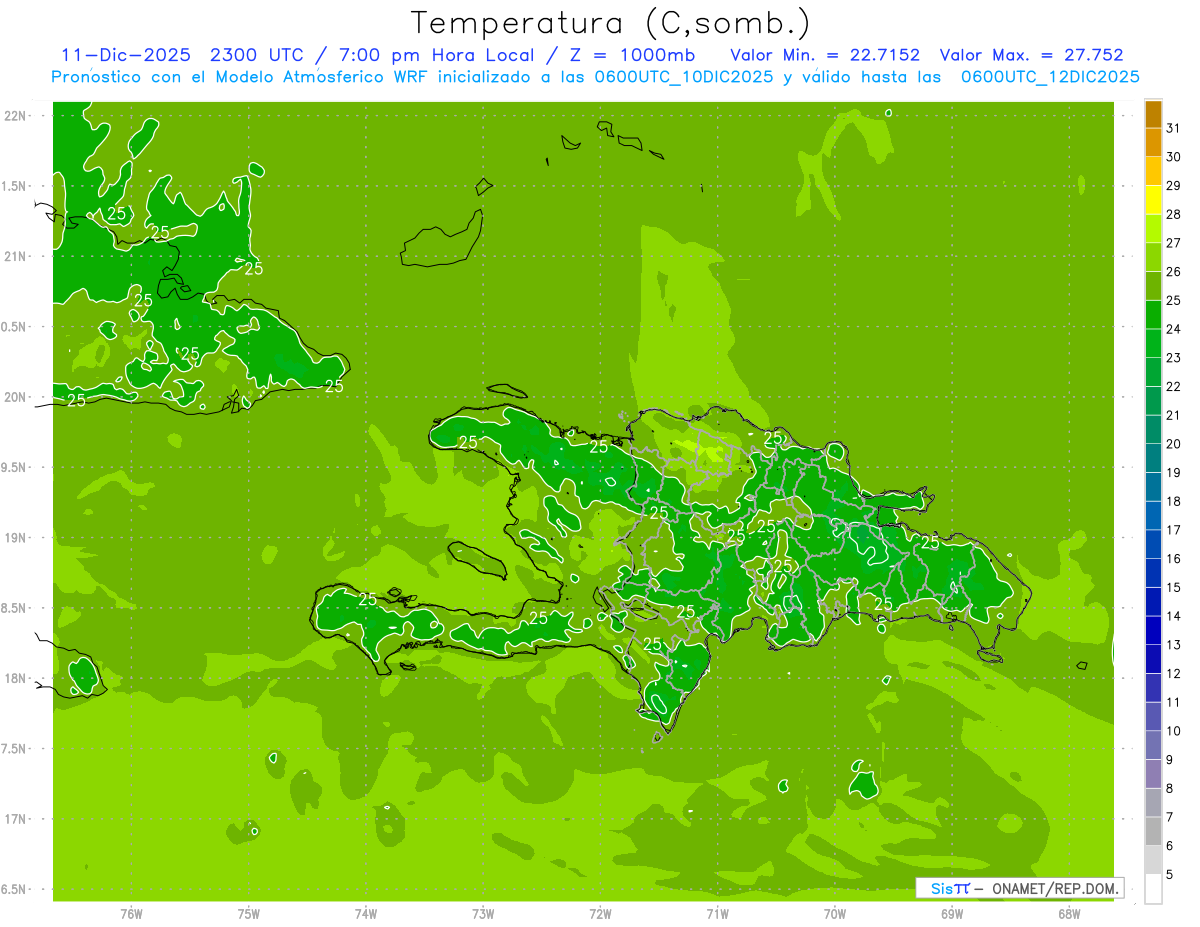Pick the light-green swatch between 26 and 27
Image resolution: width=1200 pixels, height=927 pixels.
(x=1153, y=257)
